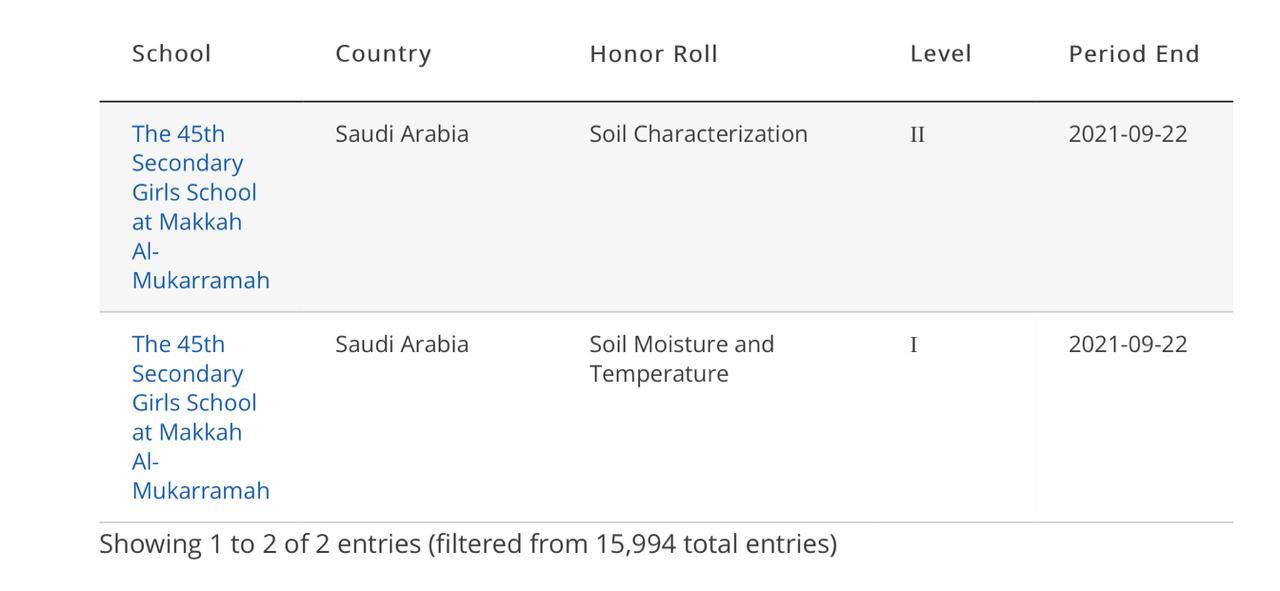Click 'Mukarramah' in the second row's school link
The width and height of the screenshot is (1280, 591).
point(200,490)
